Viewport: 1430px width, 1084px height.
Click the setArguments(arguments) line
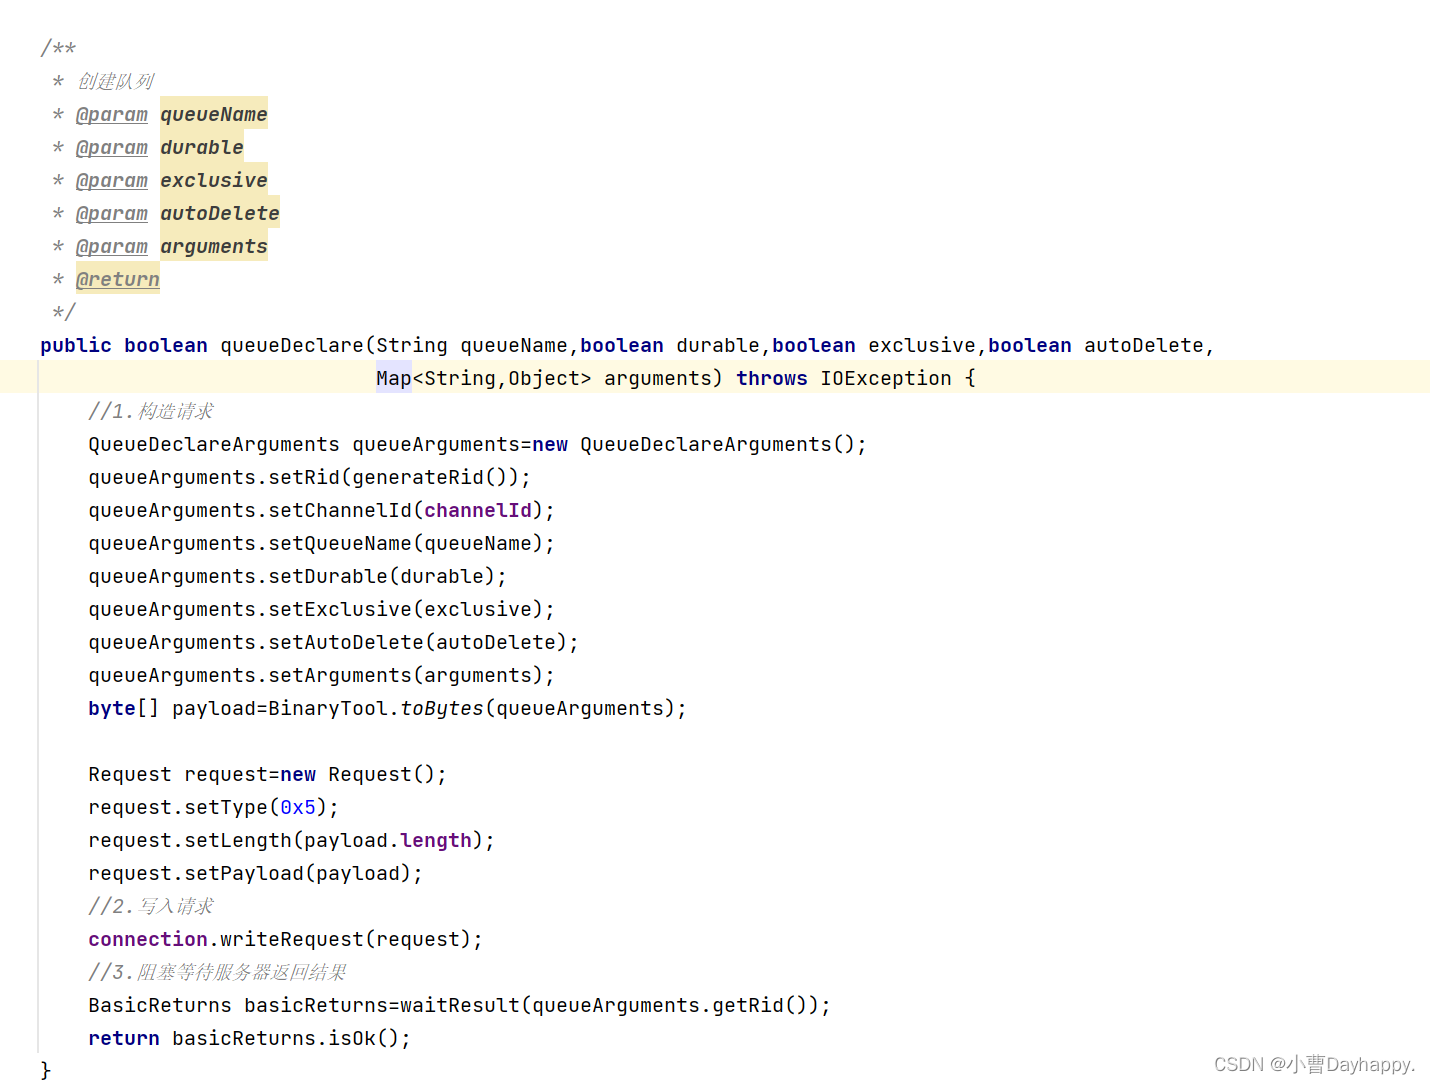(322, 675)
